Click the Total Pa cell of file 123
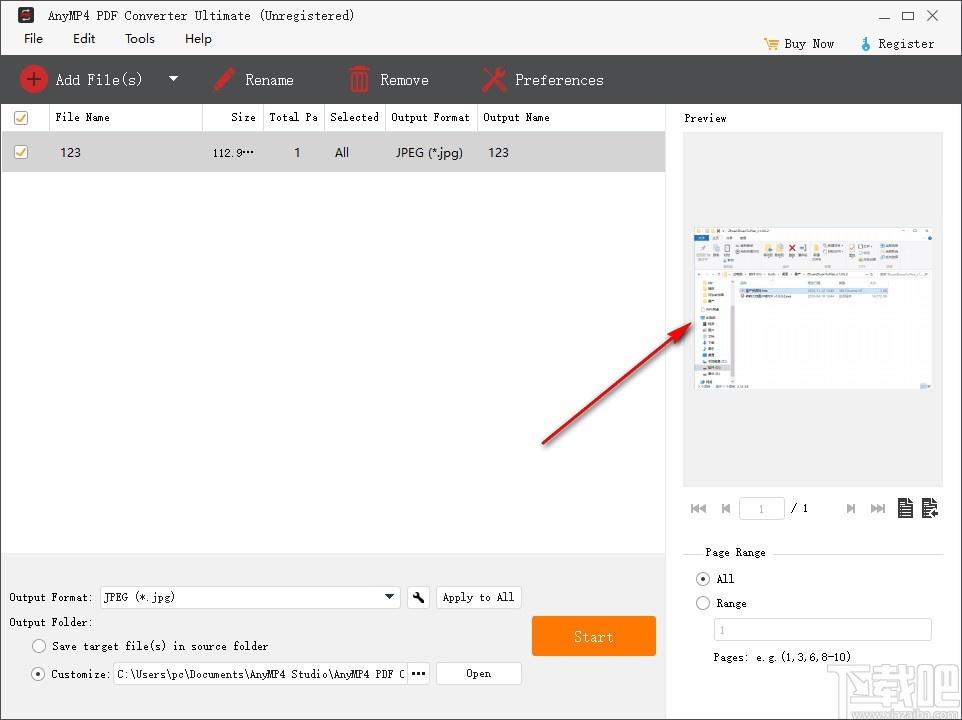Screen dimensions: 962x720 point(297,153)
